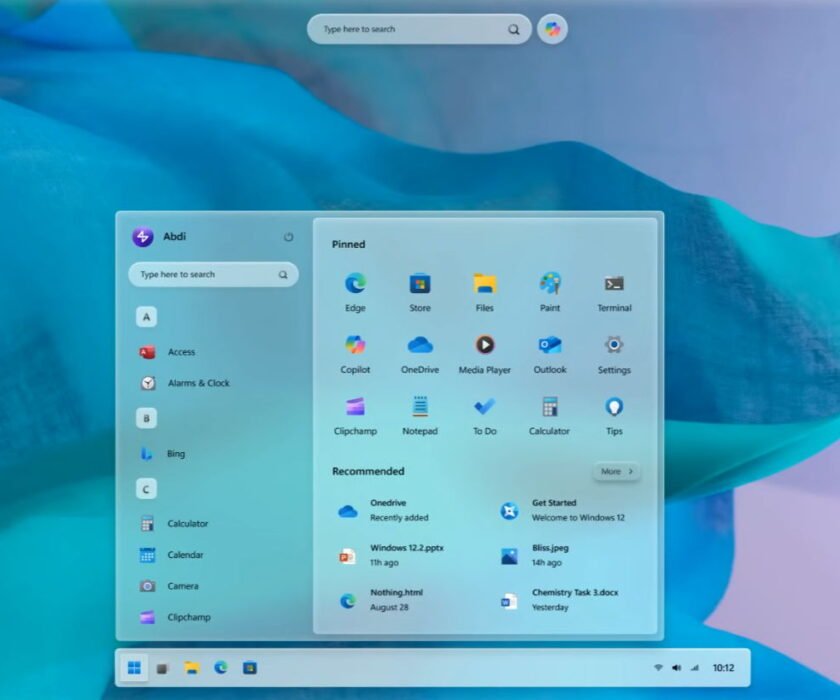Launch Edge from the taskbar
The height and width of the screenshot is (700, 840).
tap(221, 667)
